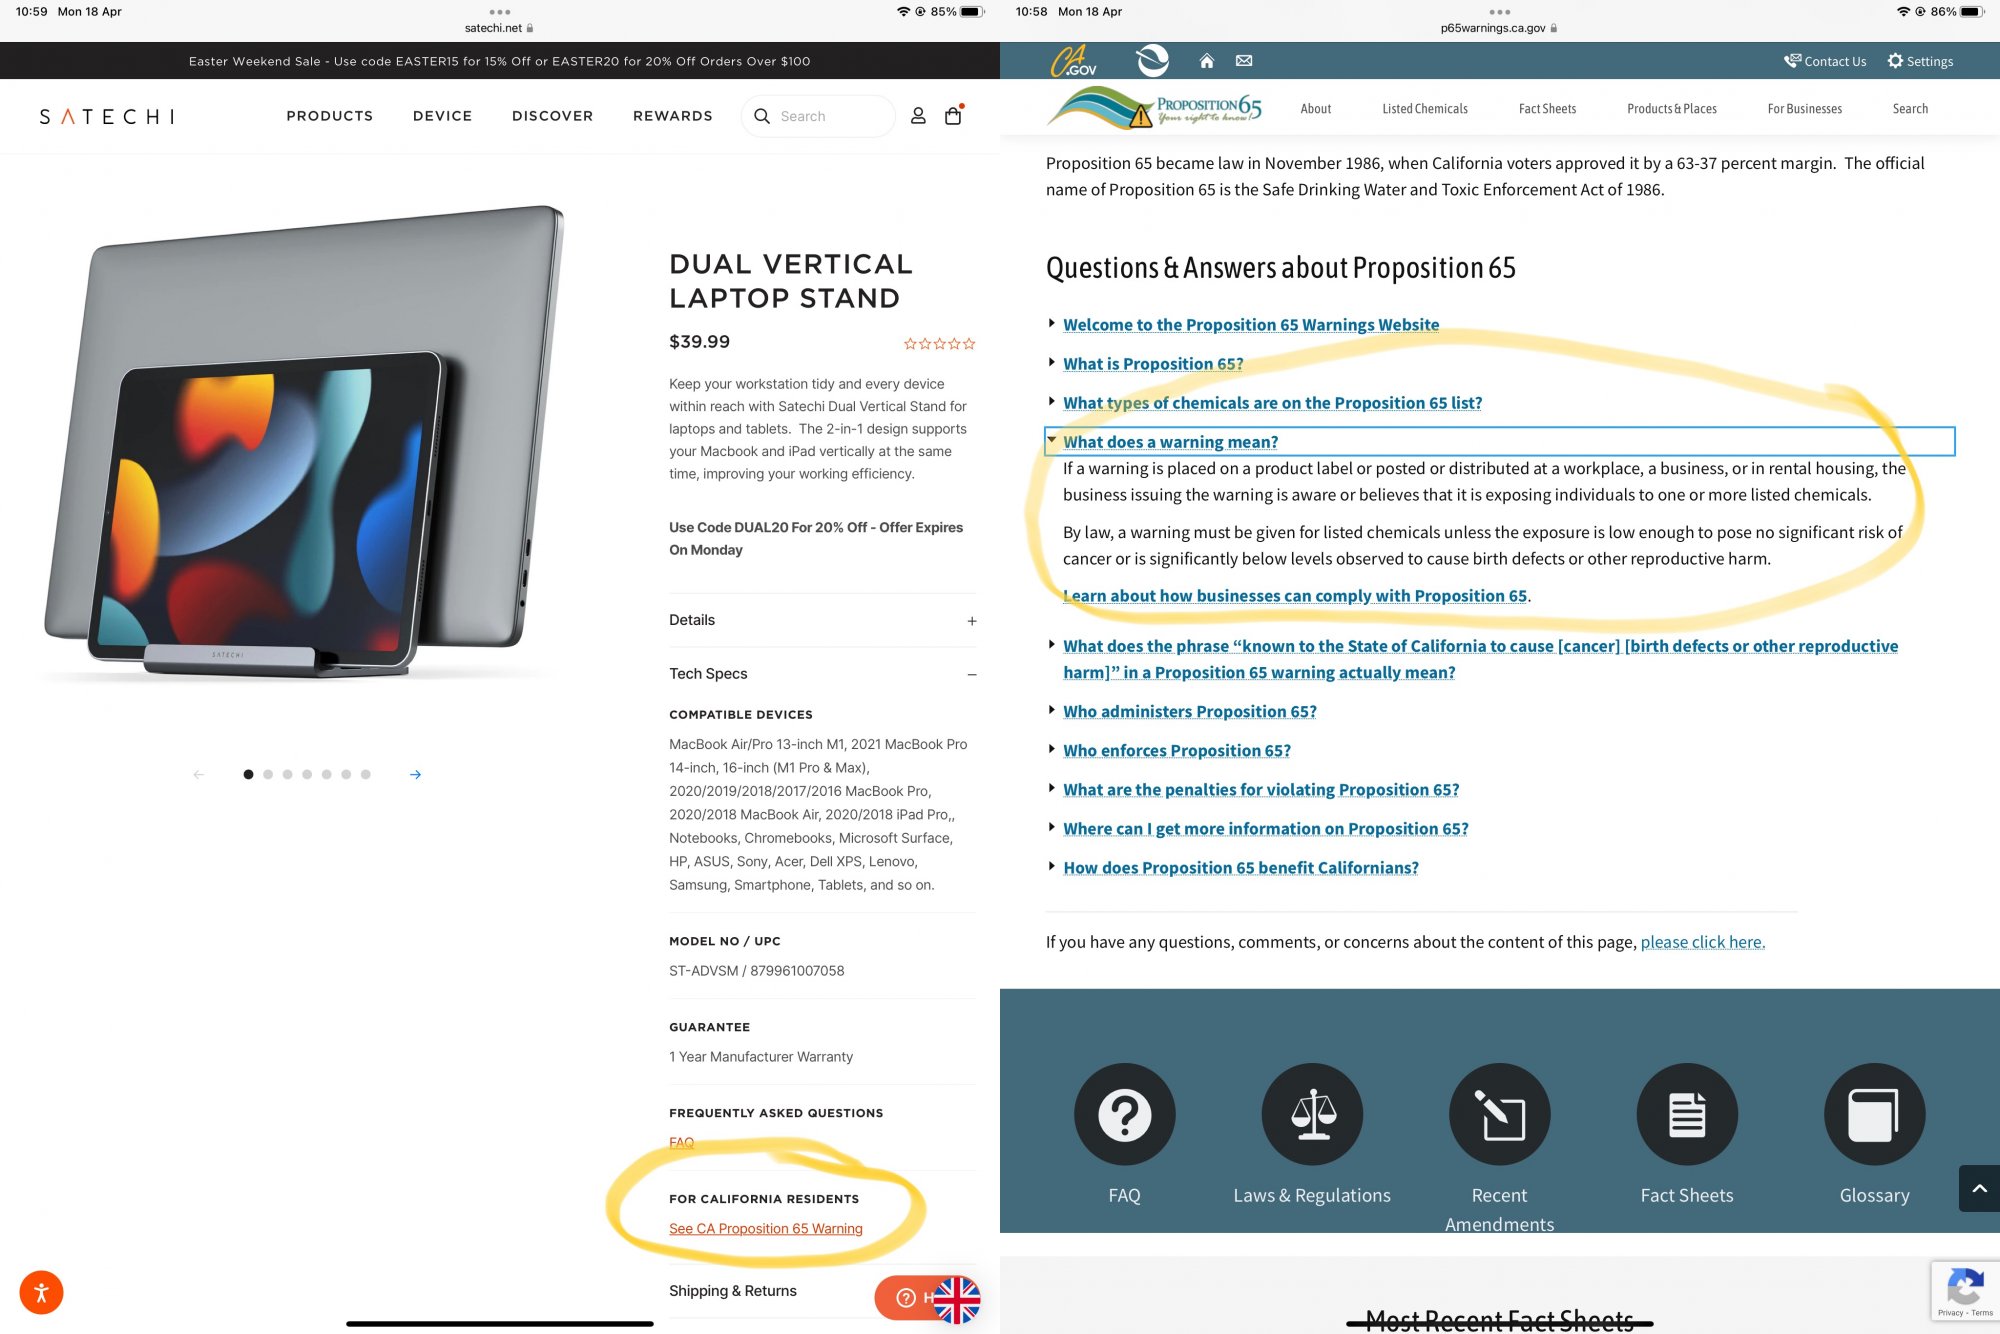This screenshot has width=2000, height=1334.
Task: Tap the p65warnings.ca.gov address bar
Action: pyautogui.click(x=1499, y=28)
